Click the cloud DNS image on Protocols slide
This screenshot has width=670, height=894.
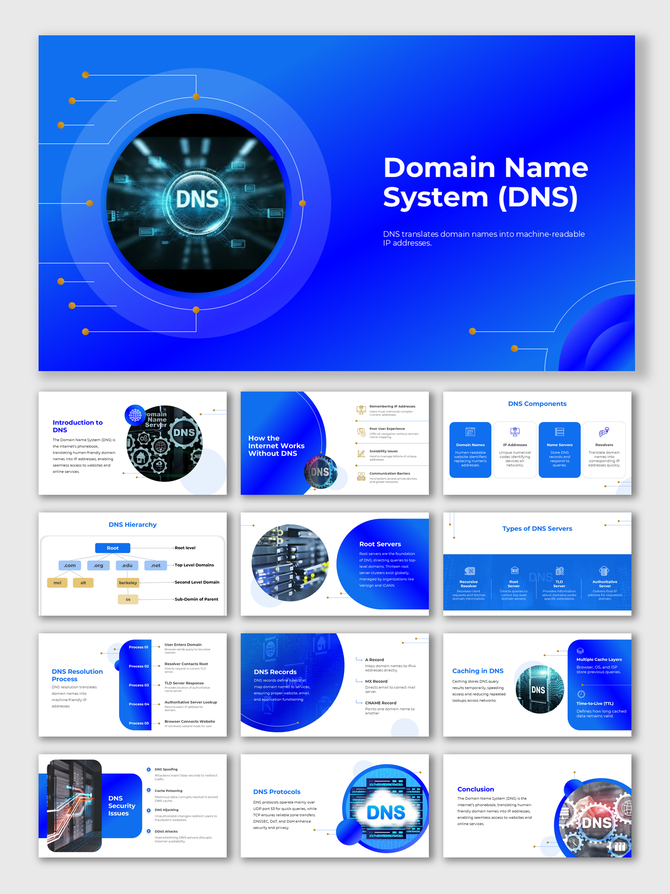click(x=385, y=810)
